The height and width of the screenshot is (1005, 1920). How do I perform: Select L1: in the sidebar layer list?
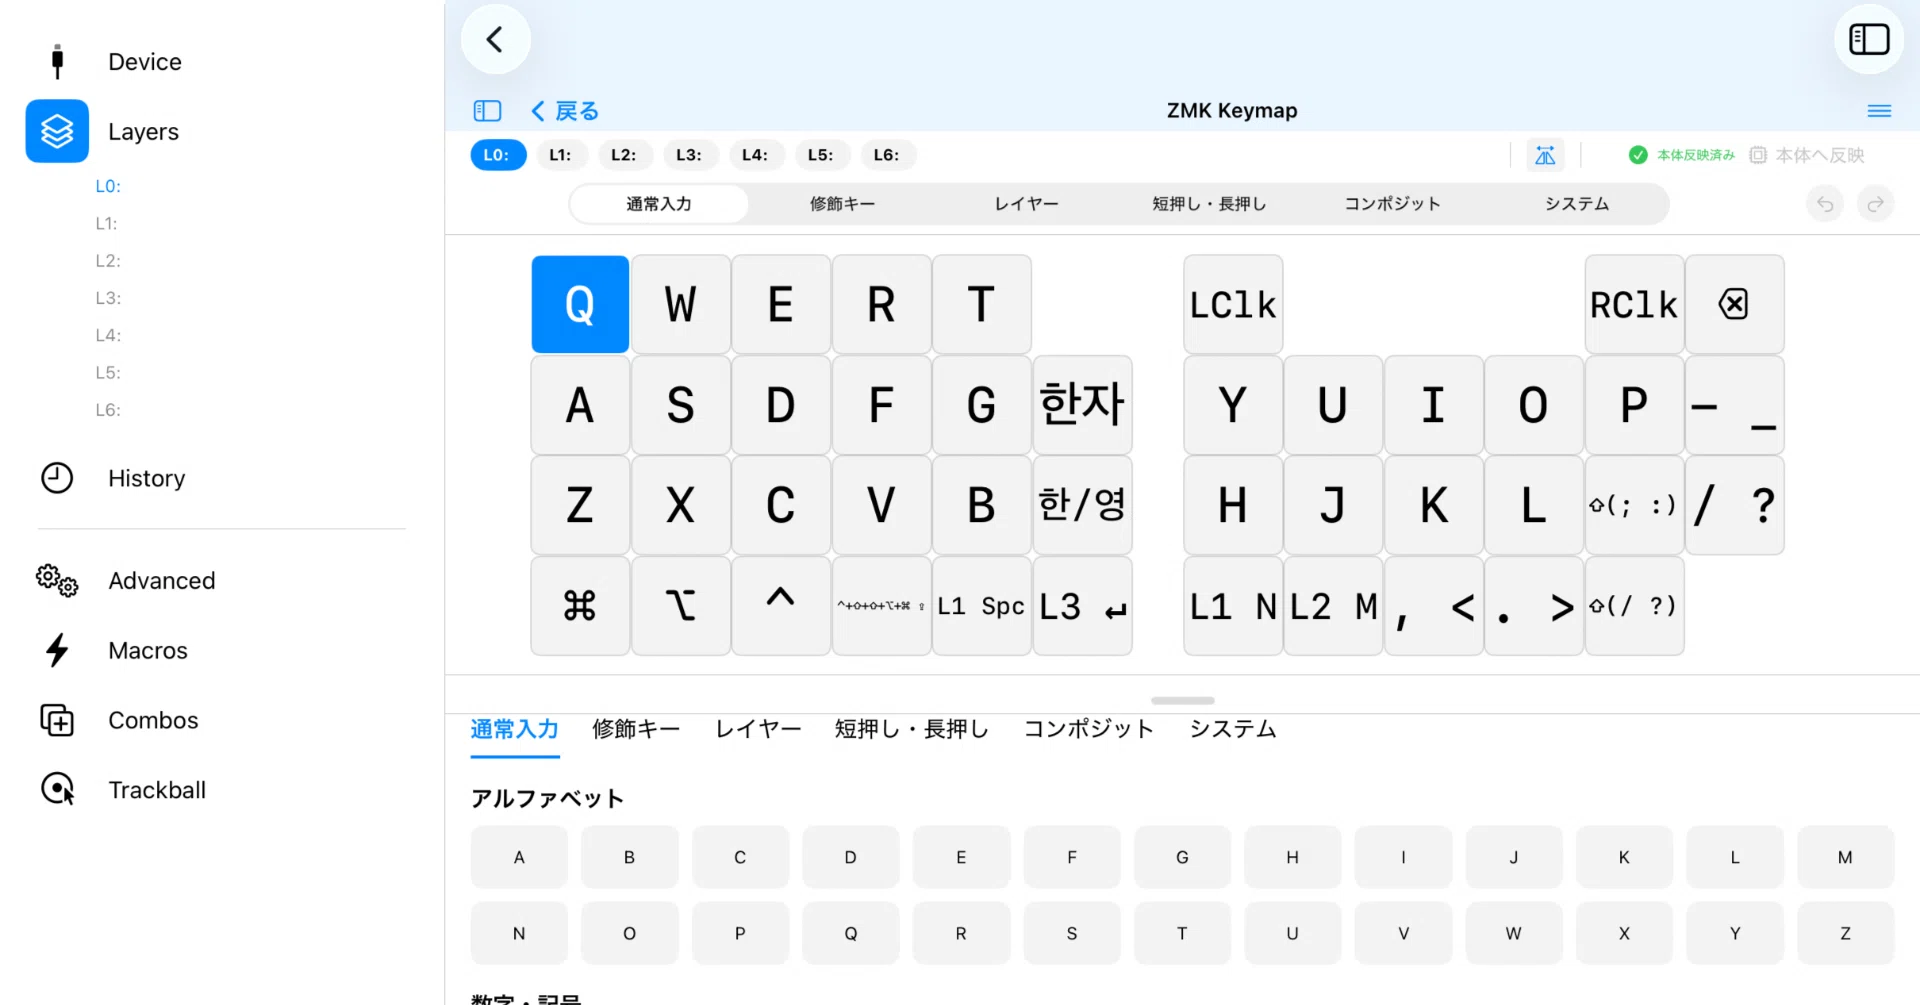[x=107, y=223]
